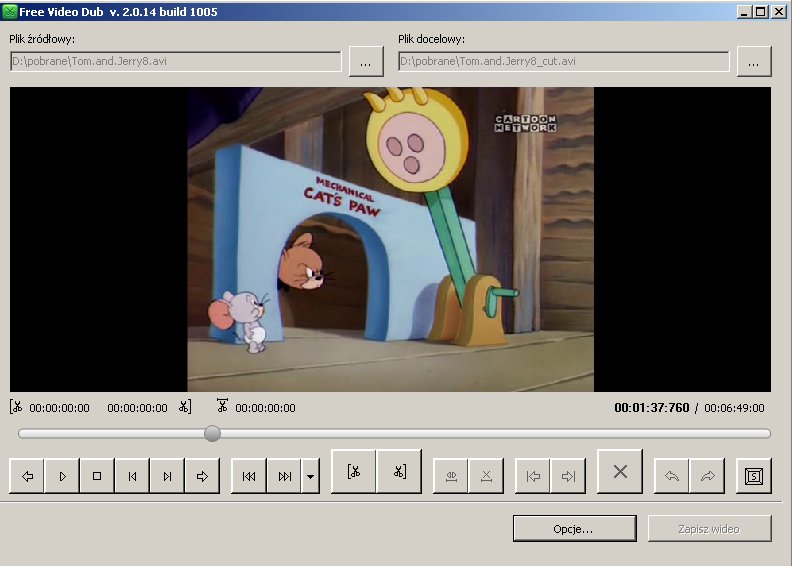This screenshot has width=792, height=566.
Task: Click the selection end scissors icon near timecode
Action: pos(185,407)
